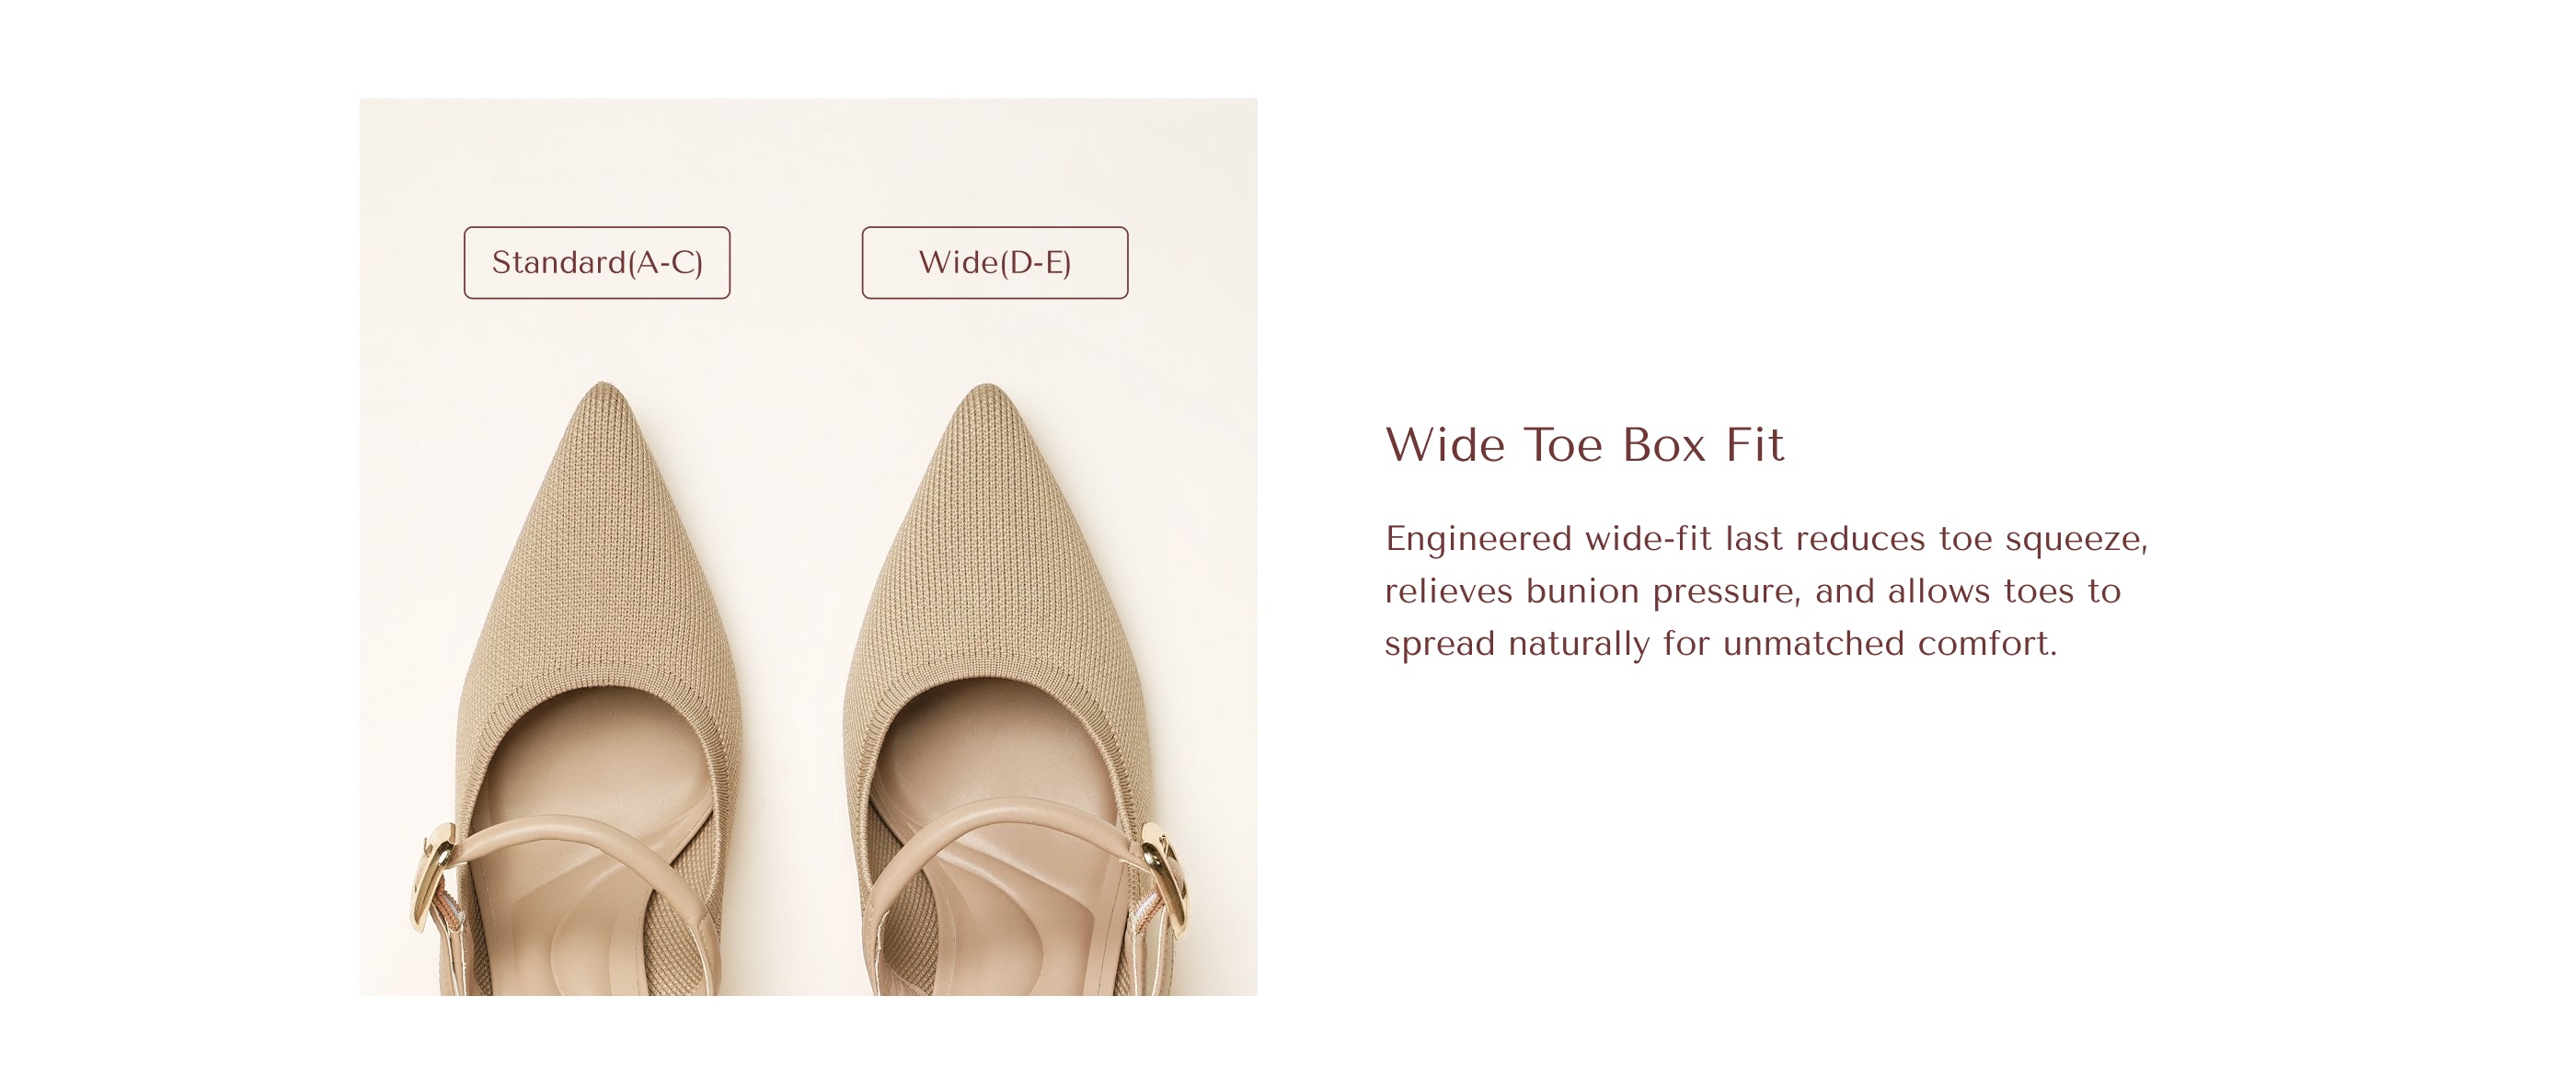Click the Wide Toe Box Fit heading

1584,445
